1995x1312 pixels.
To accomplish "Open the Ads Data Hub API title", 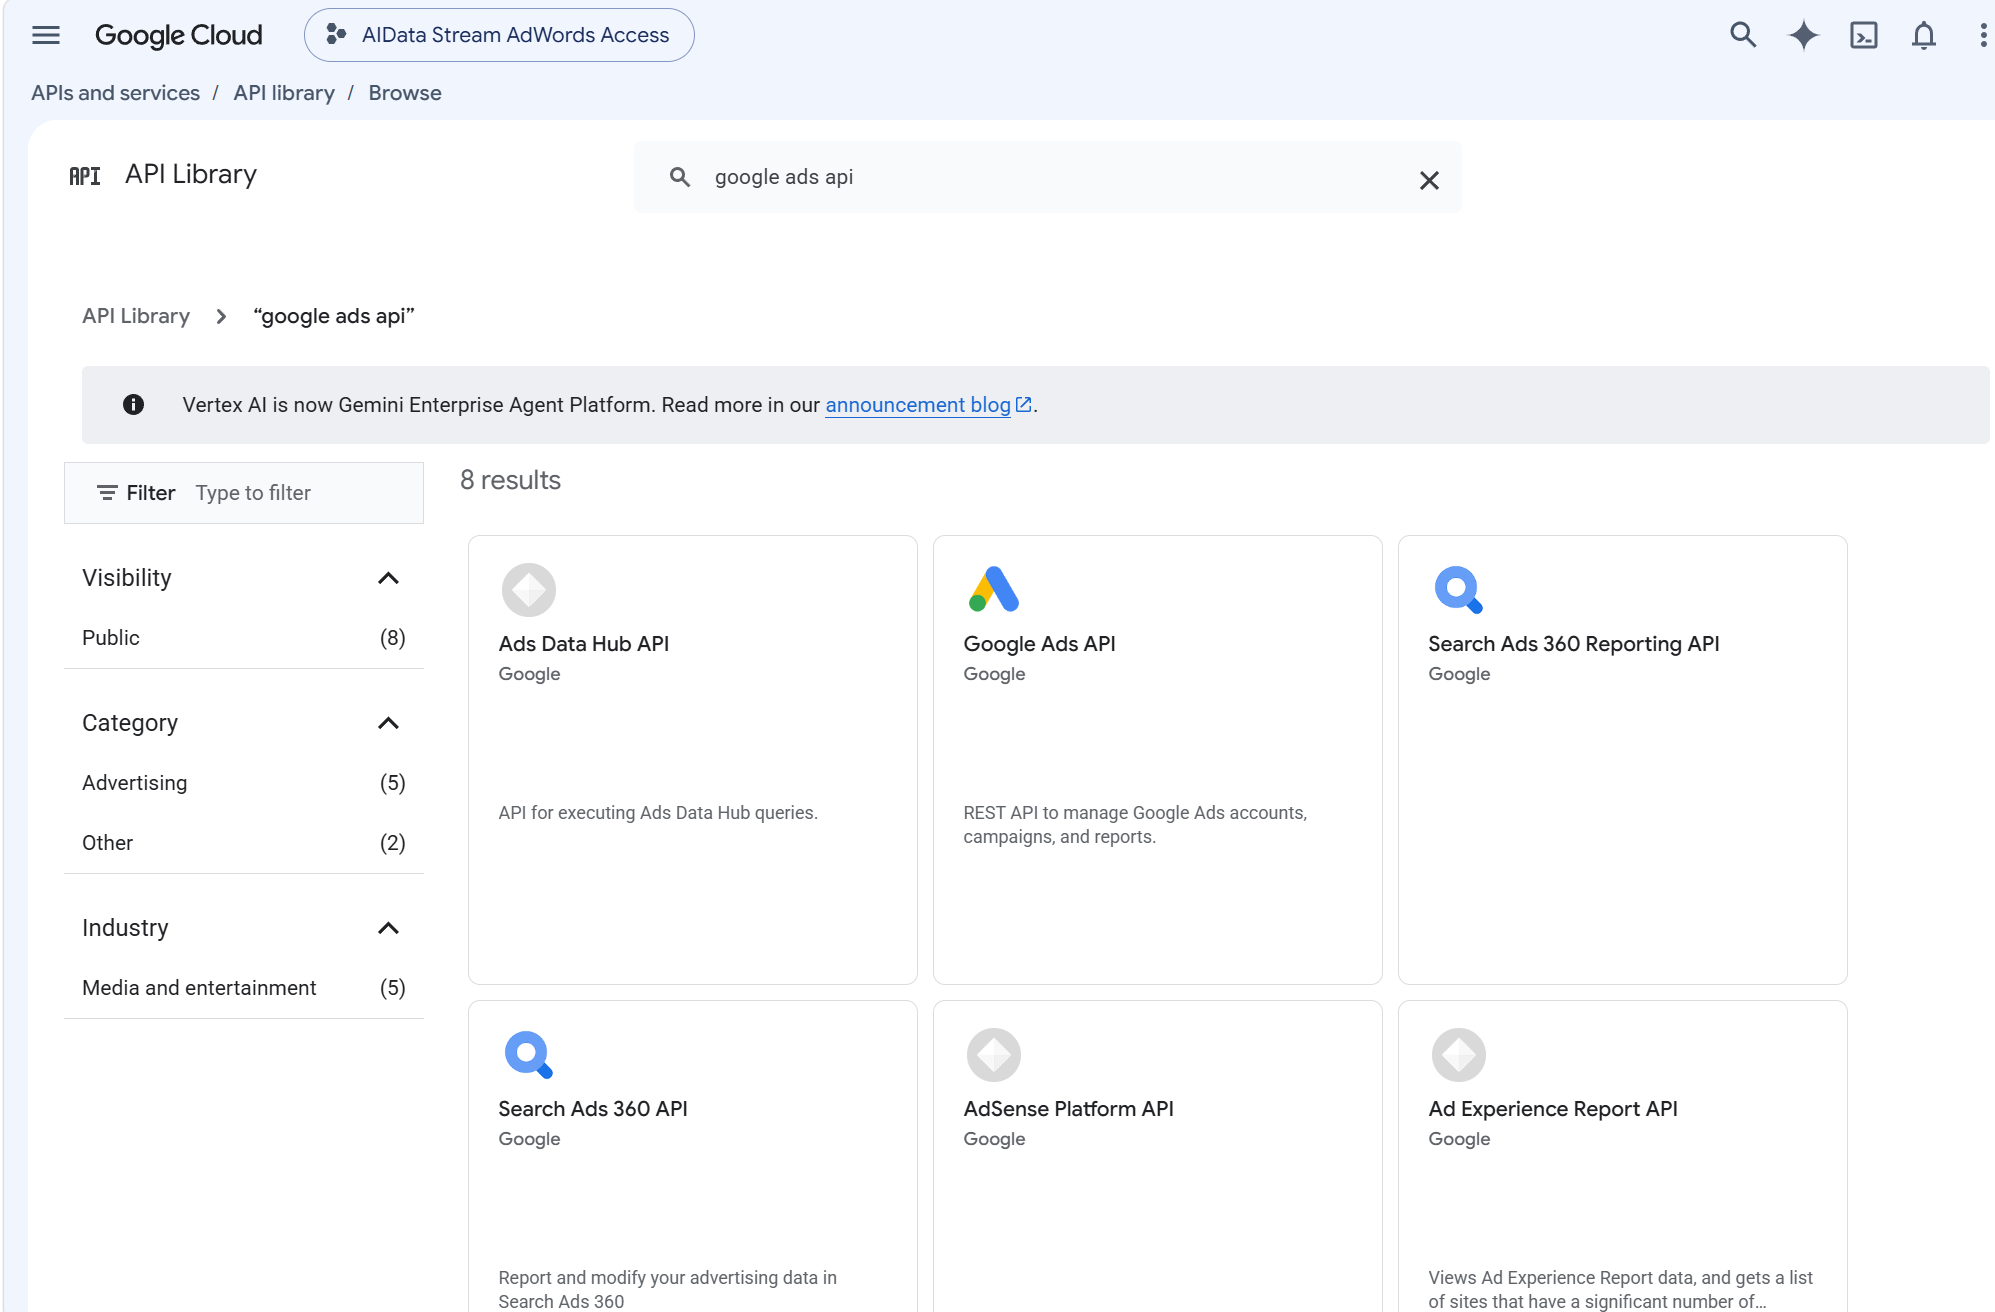I will point(584,644).
